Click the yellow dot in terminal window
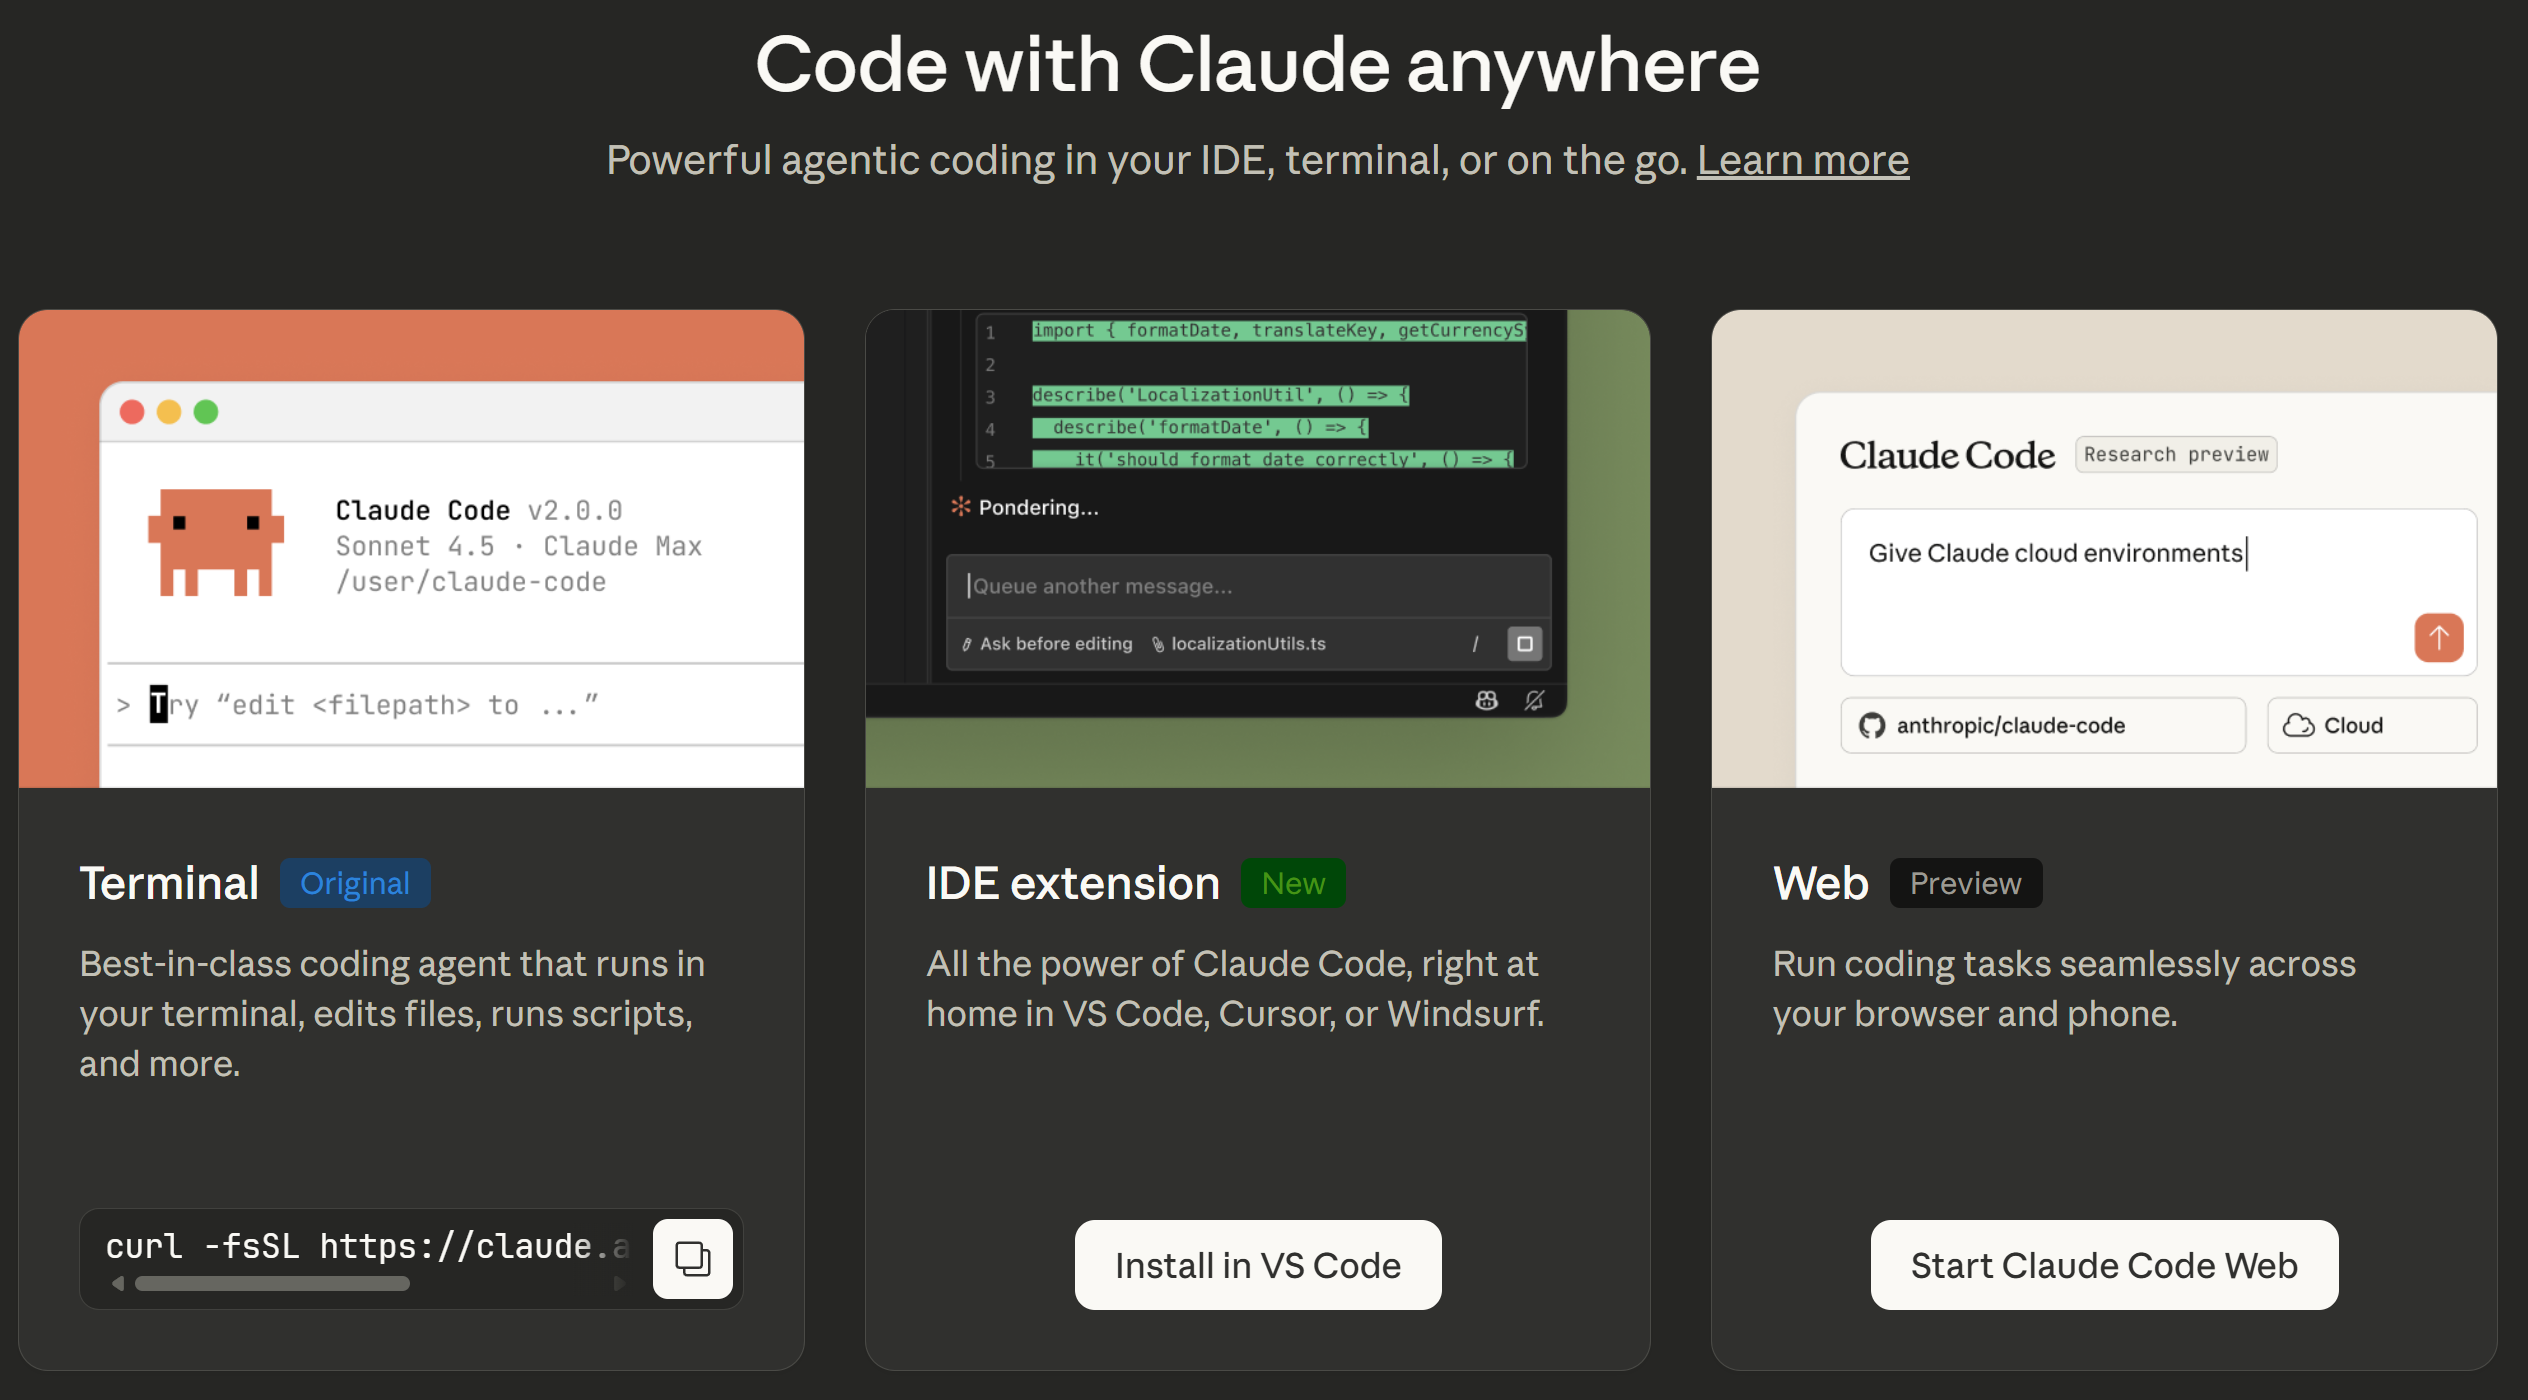 [169, 412]
